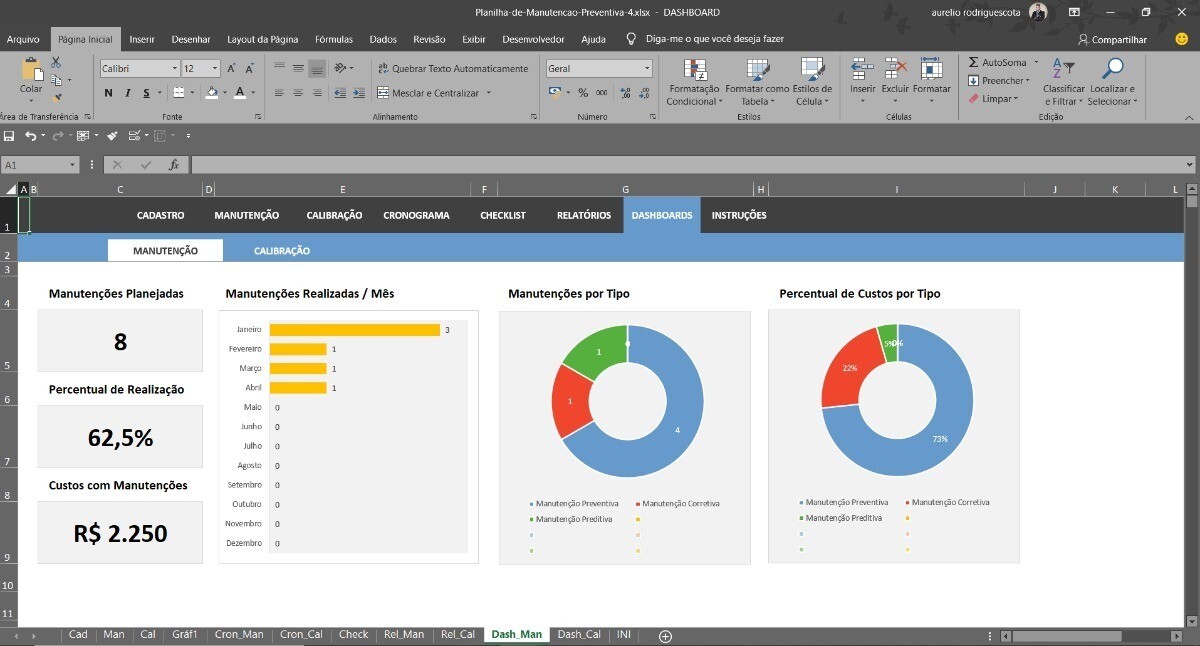Toggle bold formatting (N)
The width and height of the screenshot is (1200, 646).
pyautogui.click(x=109, y=93)
